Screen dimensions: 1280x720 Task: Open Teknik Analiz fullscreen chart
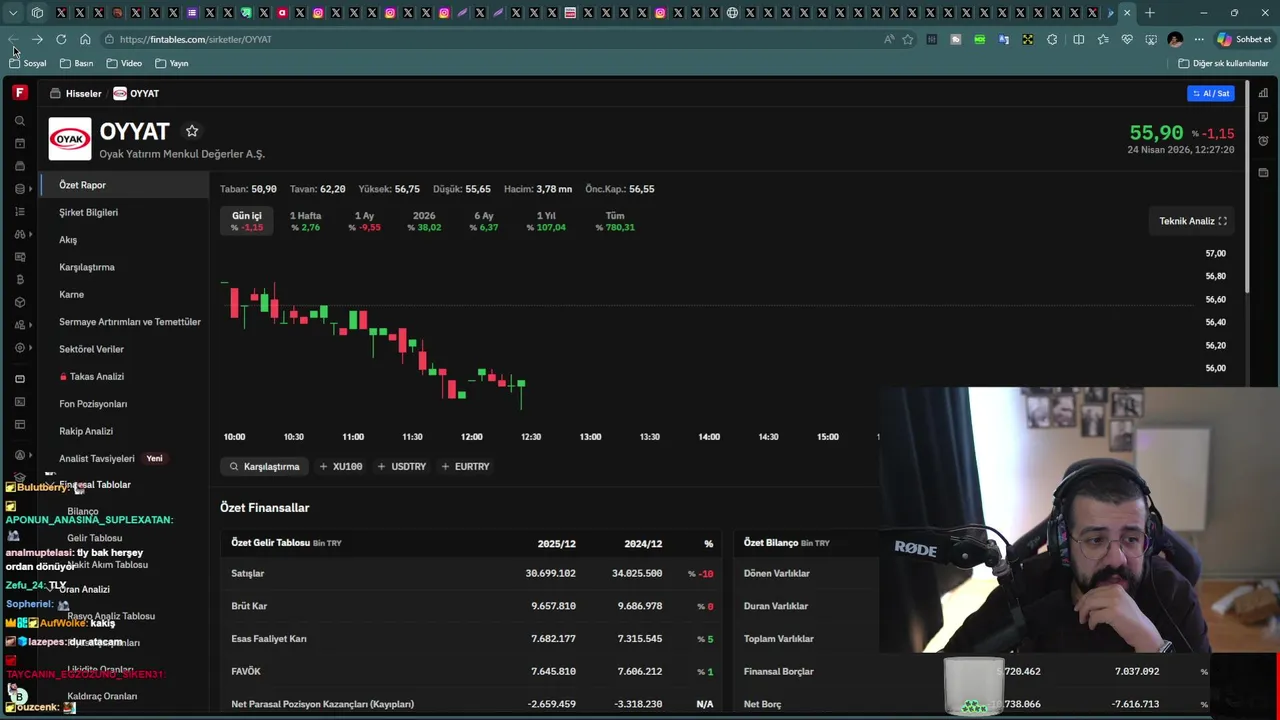tap(1193, 221)
